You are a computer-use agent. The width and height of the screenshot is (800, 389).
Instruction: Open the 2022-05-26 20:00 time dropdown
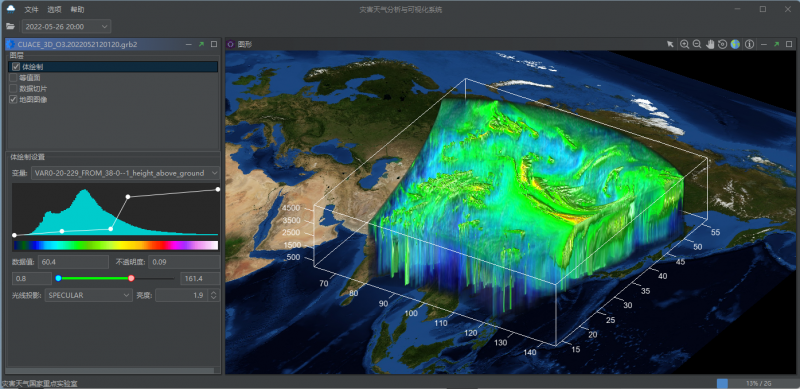(x=66, y=26)
